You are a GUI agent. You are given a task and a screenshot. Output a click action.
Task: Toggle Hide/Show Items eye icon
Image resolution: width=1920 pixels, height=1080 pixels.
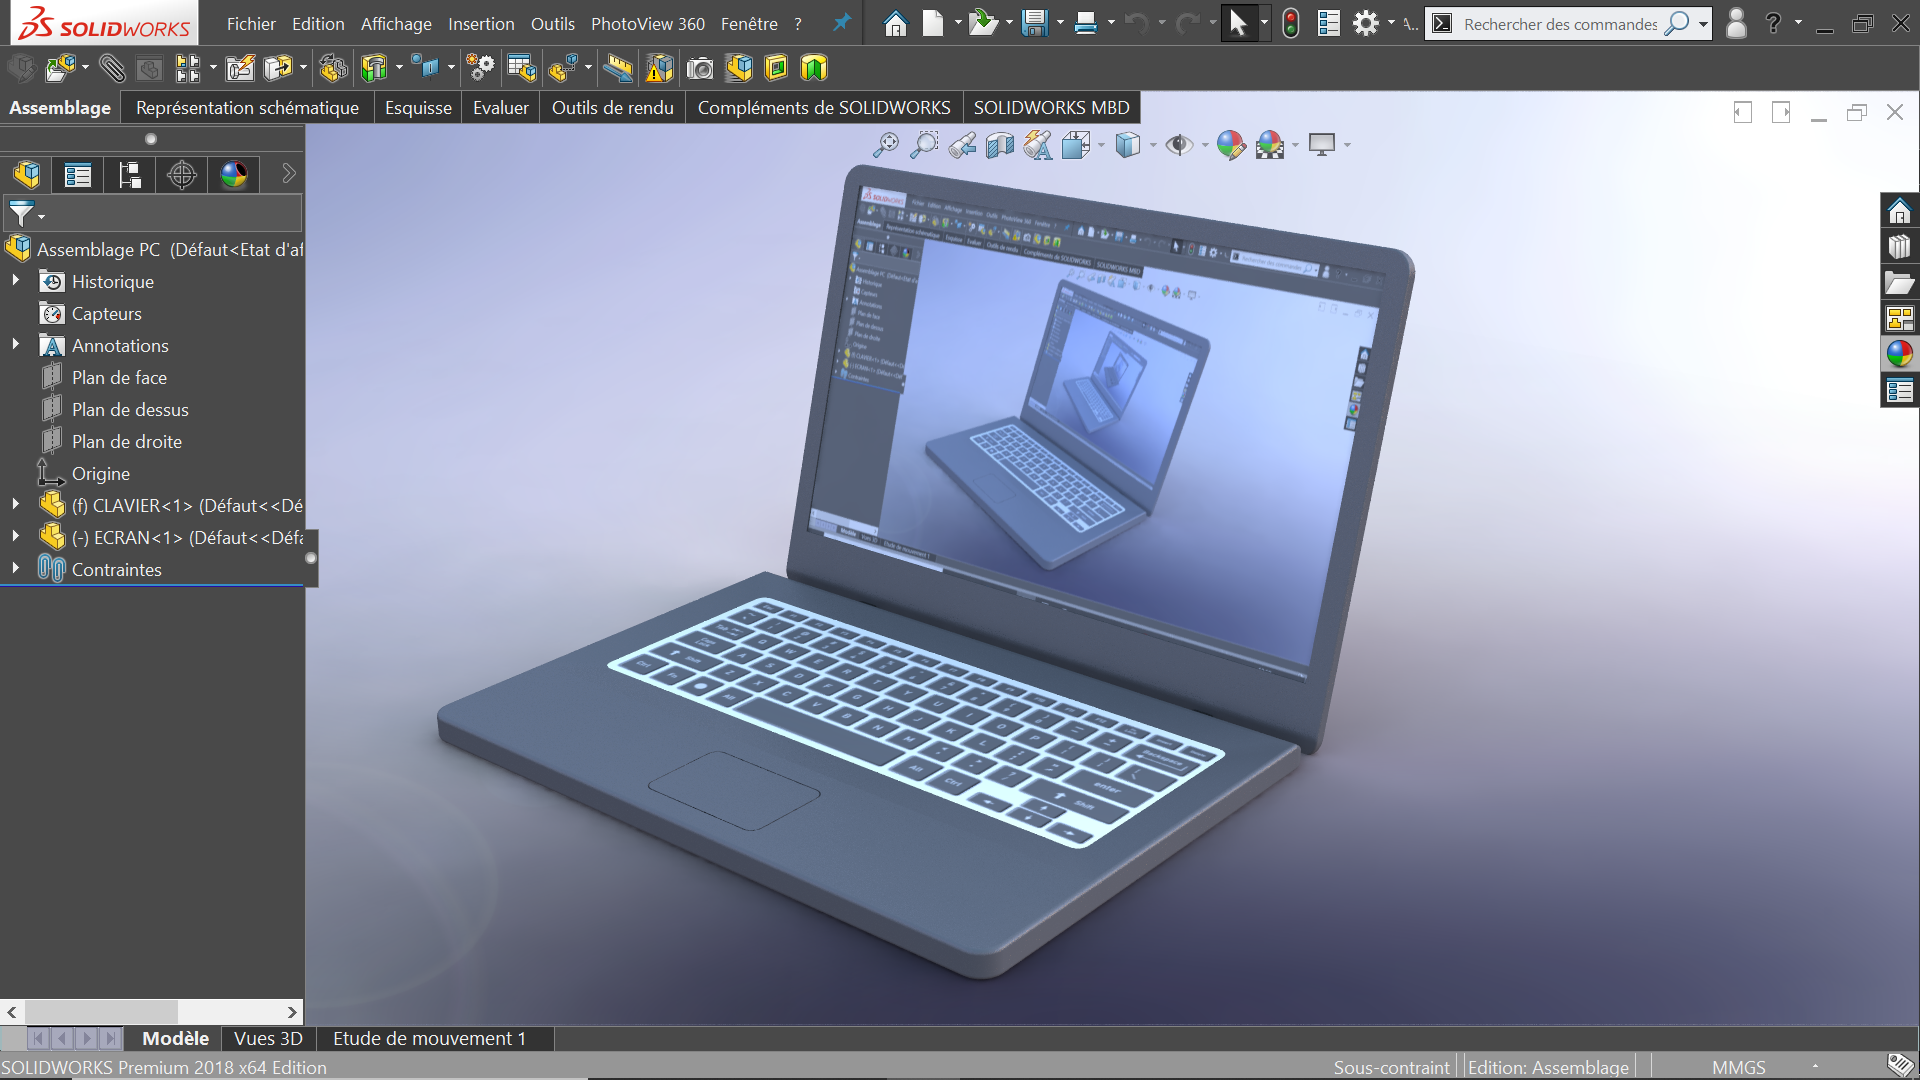coord(1179,145)
